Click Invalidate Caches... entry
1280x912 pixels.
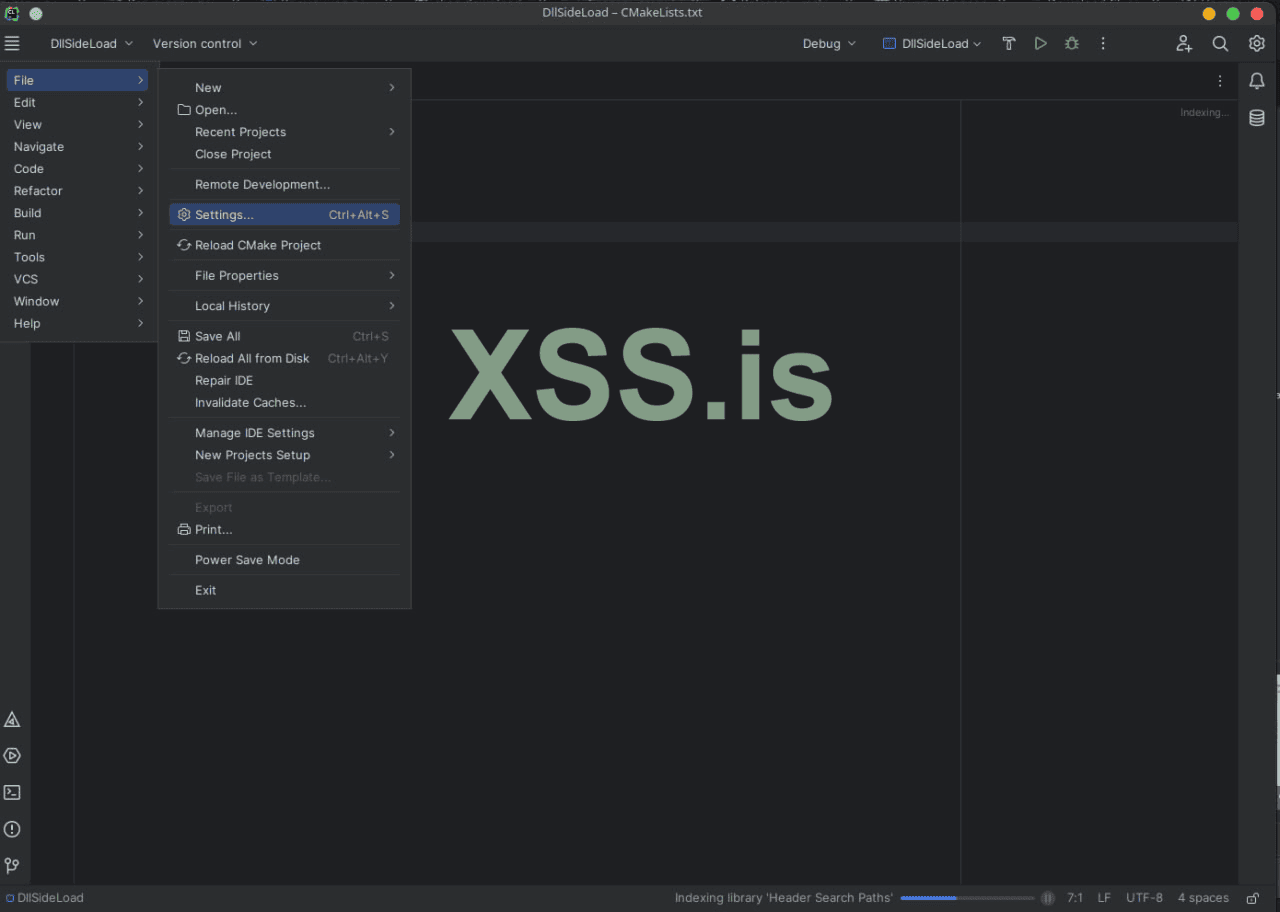(250, 403)
